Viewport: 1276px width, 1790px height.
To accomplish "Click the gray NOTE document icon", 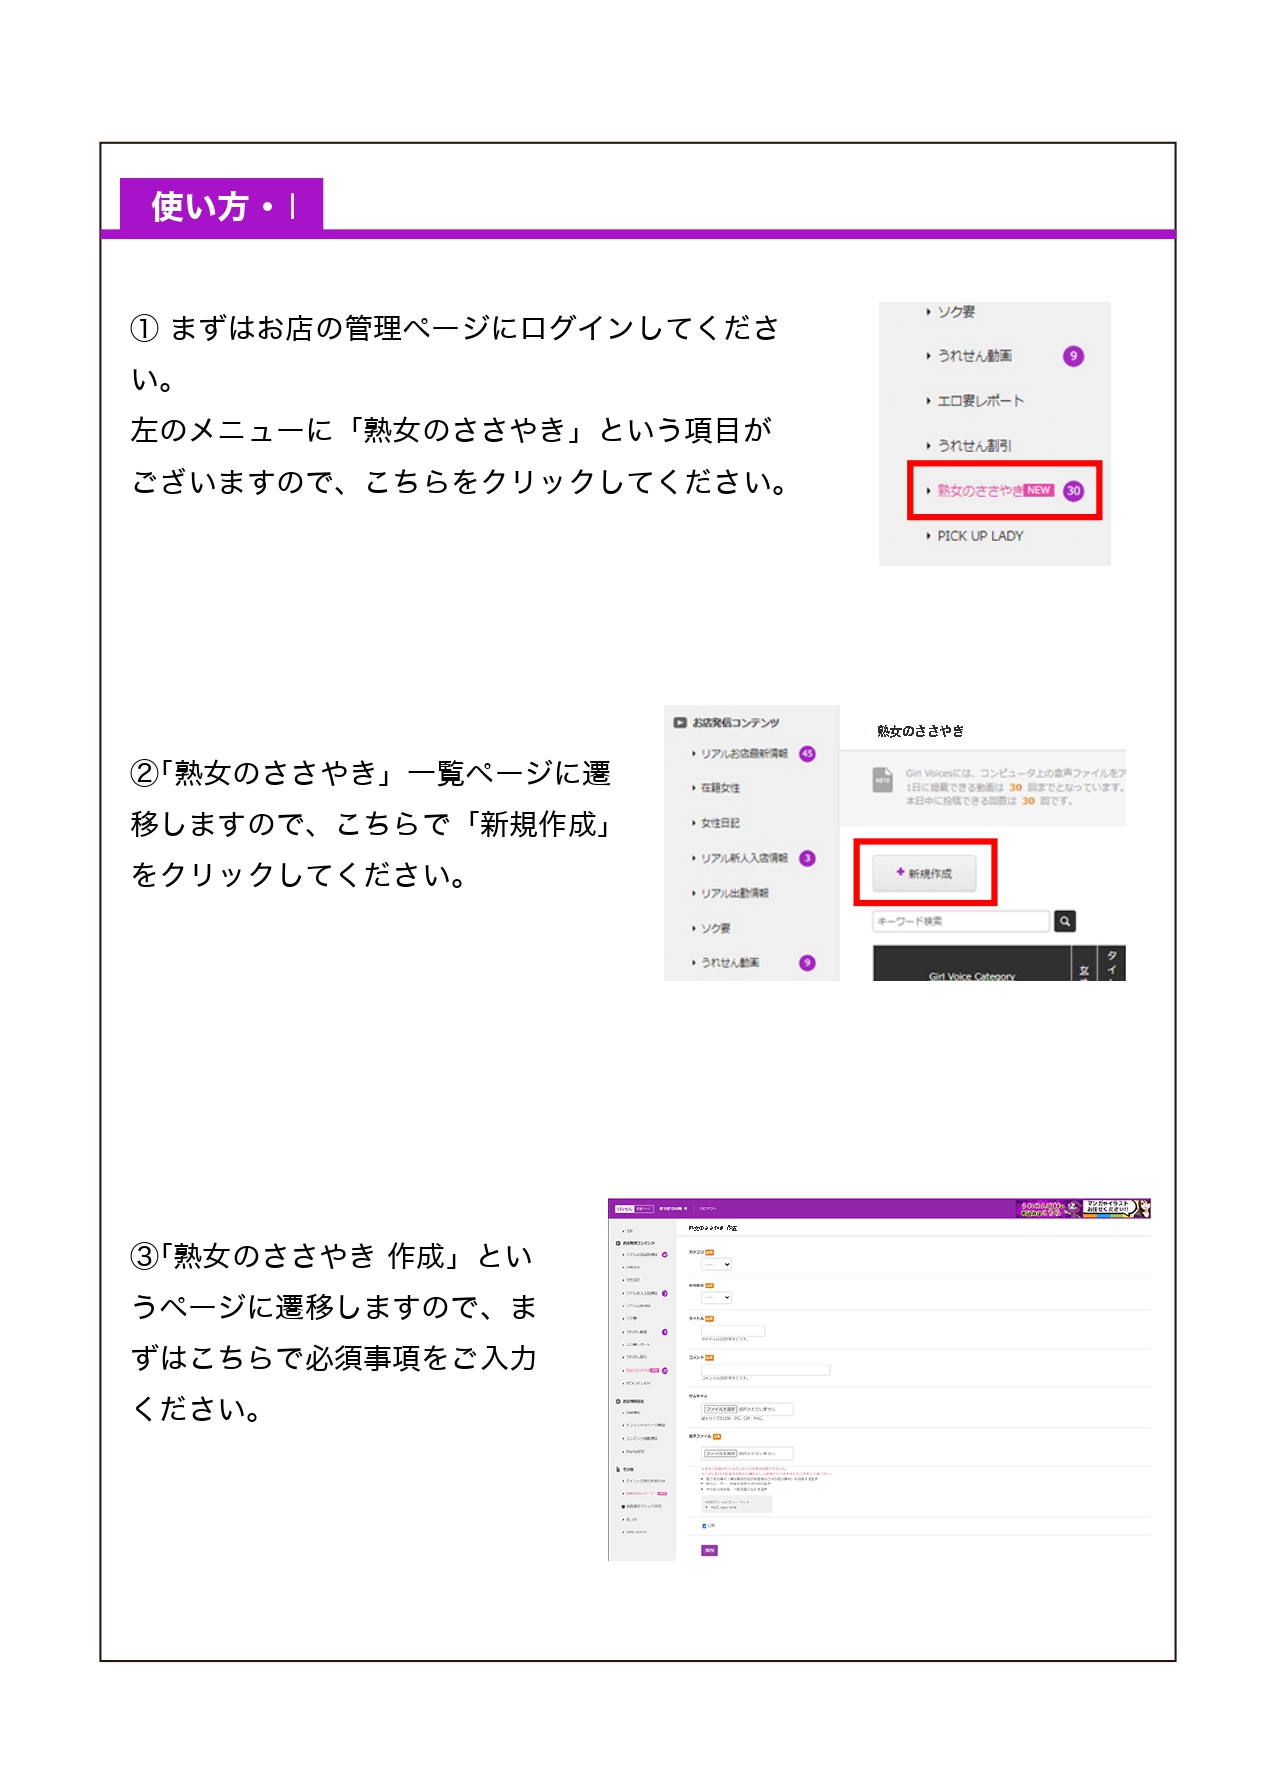I will point(883,779).
